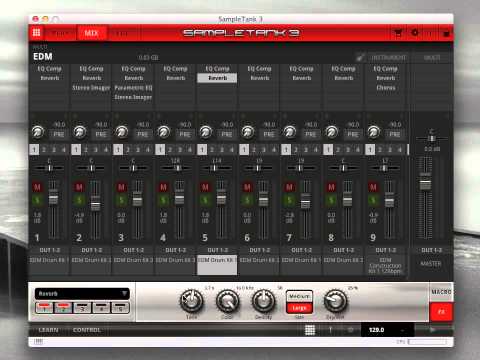Click the reverb Density knob
This screenshot has height=360, width=480.
(263, 300)
